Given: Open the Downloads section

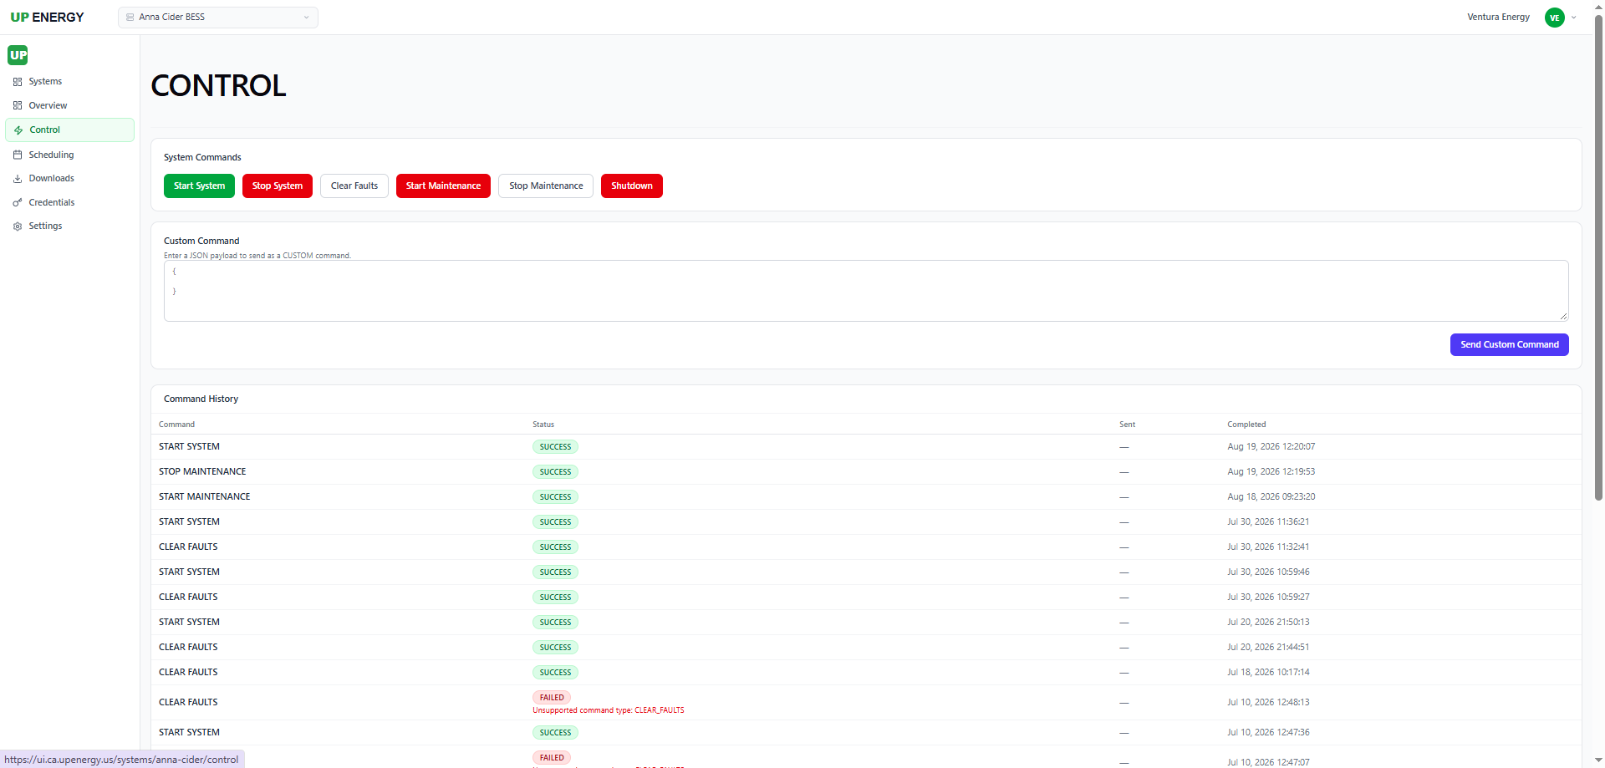Looking at the screenshot, I should pyautogui.click(x=70, y=179).
